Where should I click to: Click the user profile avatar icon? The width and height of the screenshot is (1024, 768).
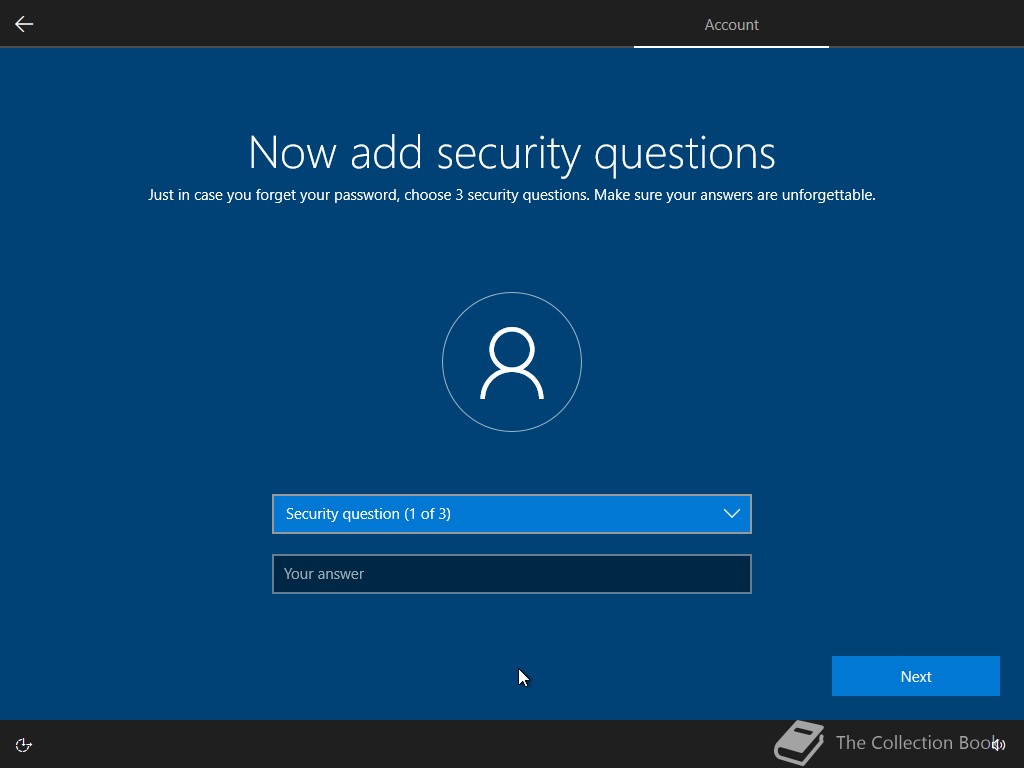(x=512, y=362)
